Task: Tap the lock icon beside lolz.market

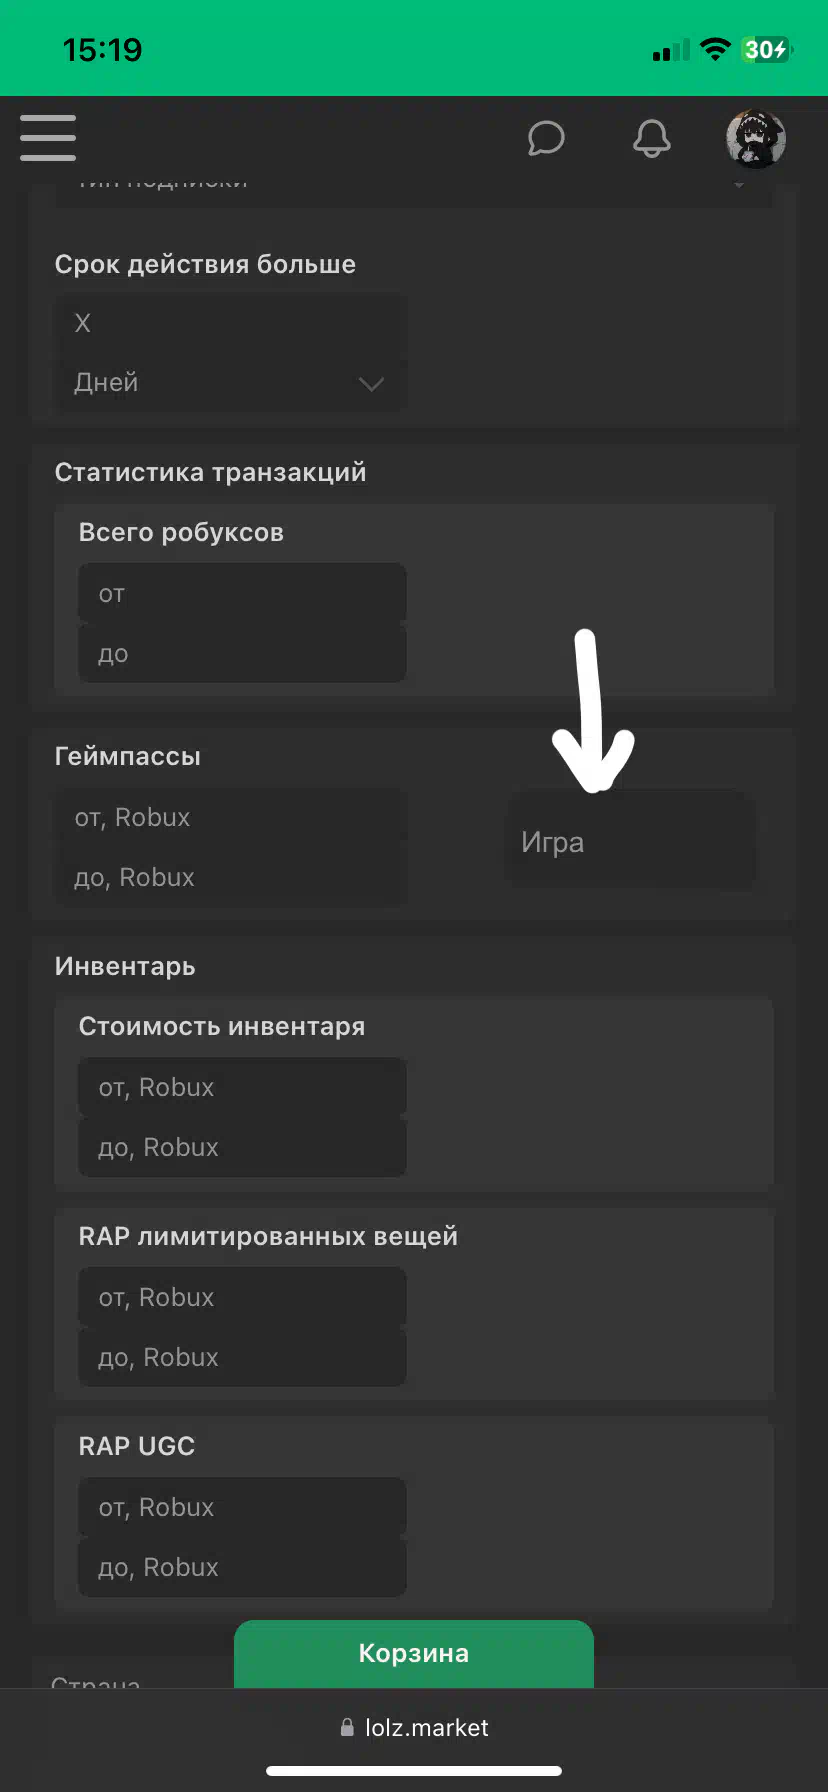Action: (347, 1727)
